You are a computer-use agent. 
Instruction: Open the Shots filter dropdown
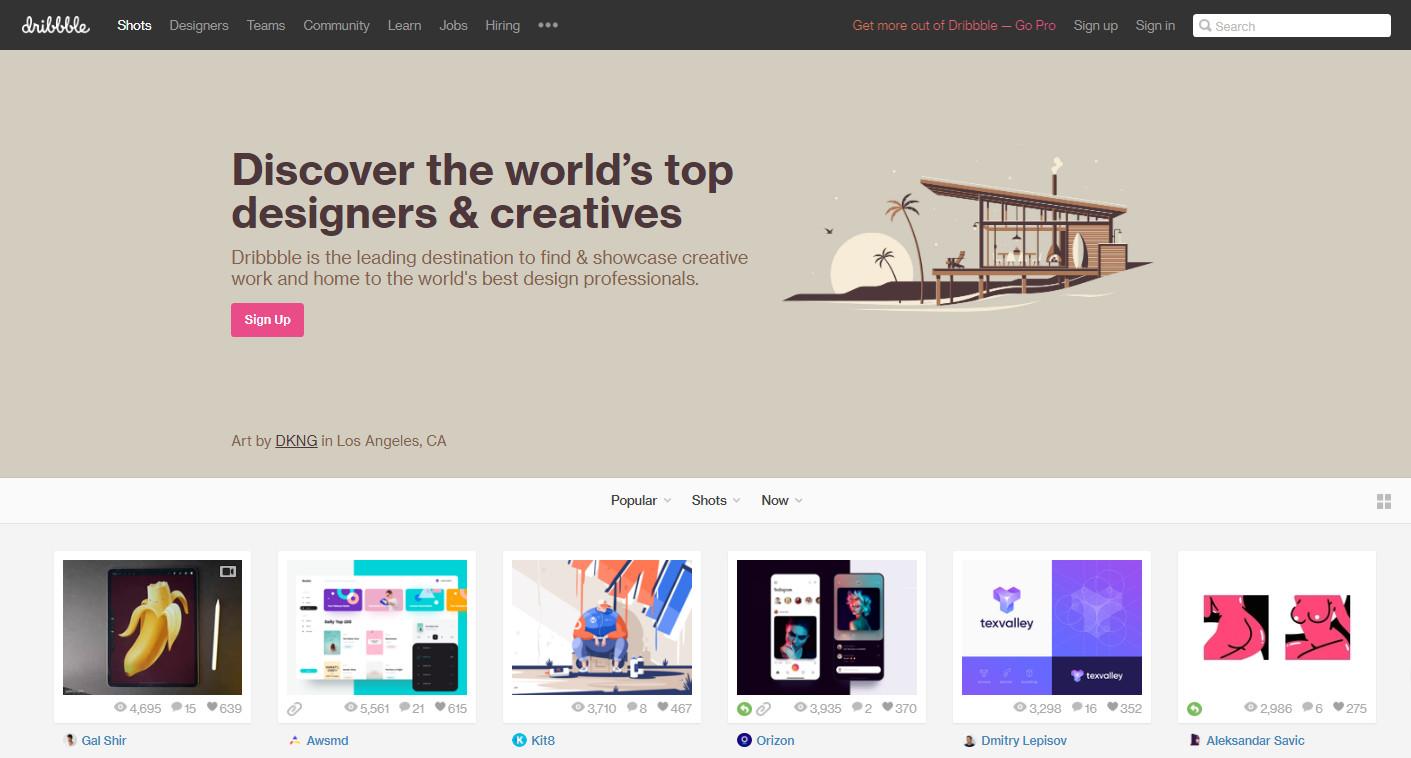click(x=716, y=500)
